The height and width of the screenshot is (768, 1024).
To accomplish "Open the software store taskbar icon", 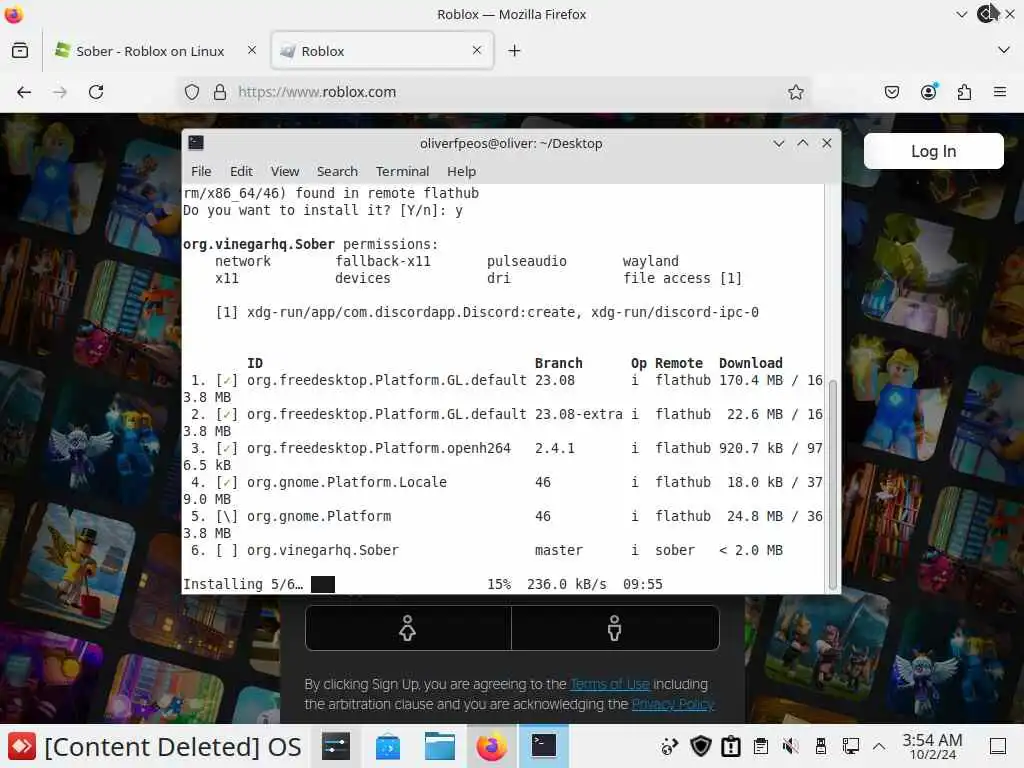I will click(388, 746).
